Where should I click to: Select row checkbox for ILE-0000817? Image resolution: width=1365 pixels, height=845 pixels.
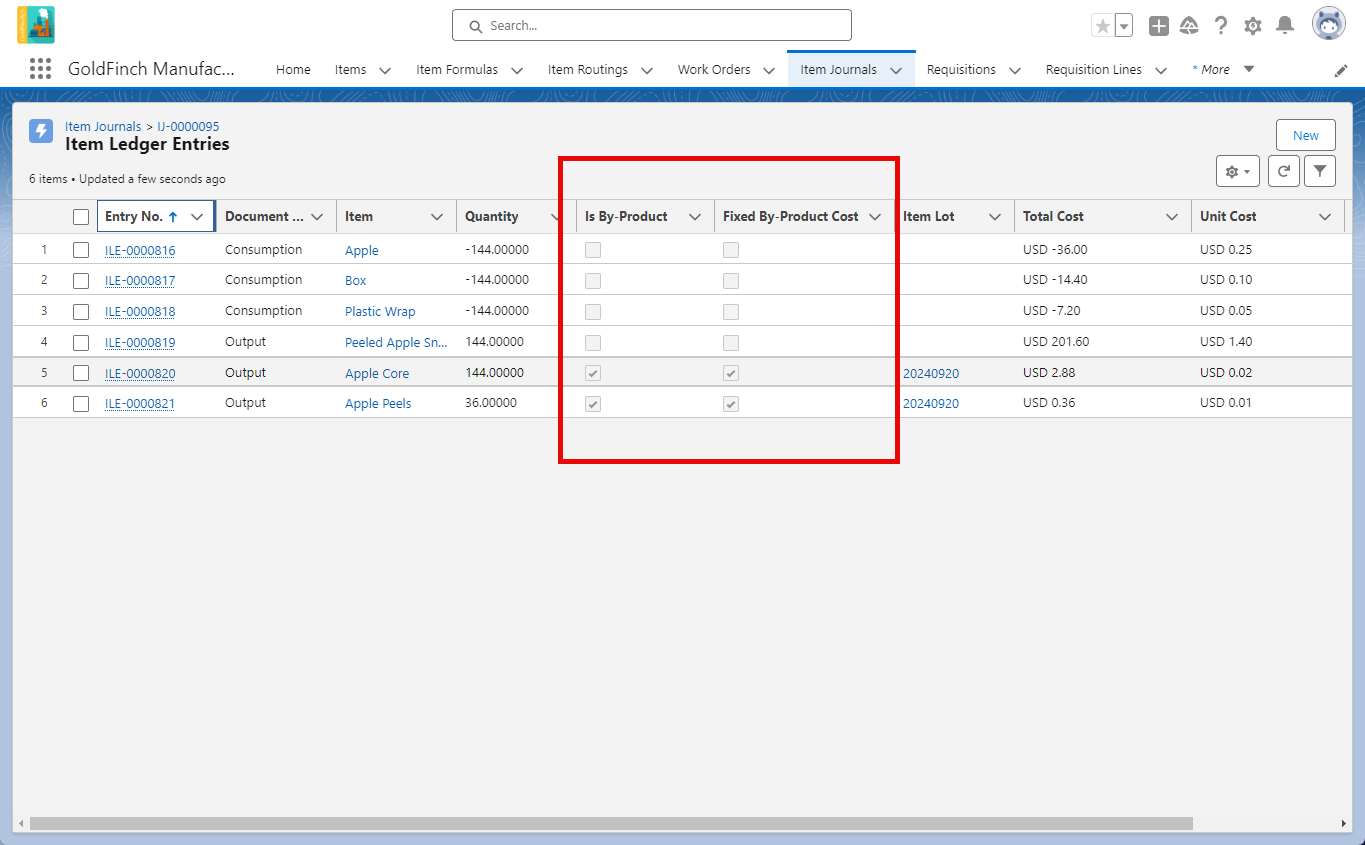[81, 280]
